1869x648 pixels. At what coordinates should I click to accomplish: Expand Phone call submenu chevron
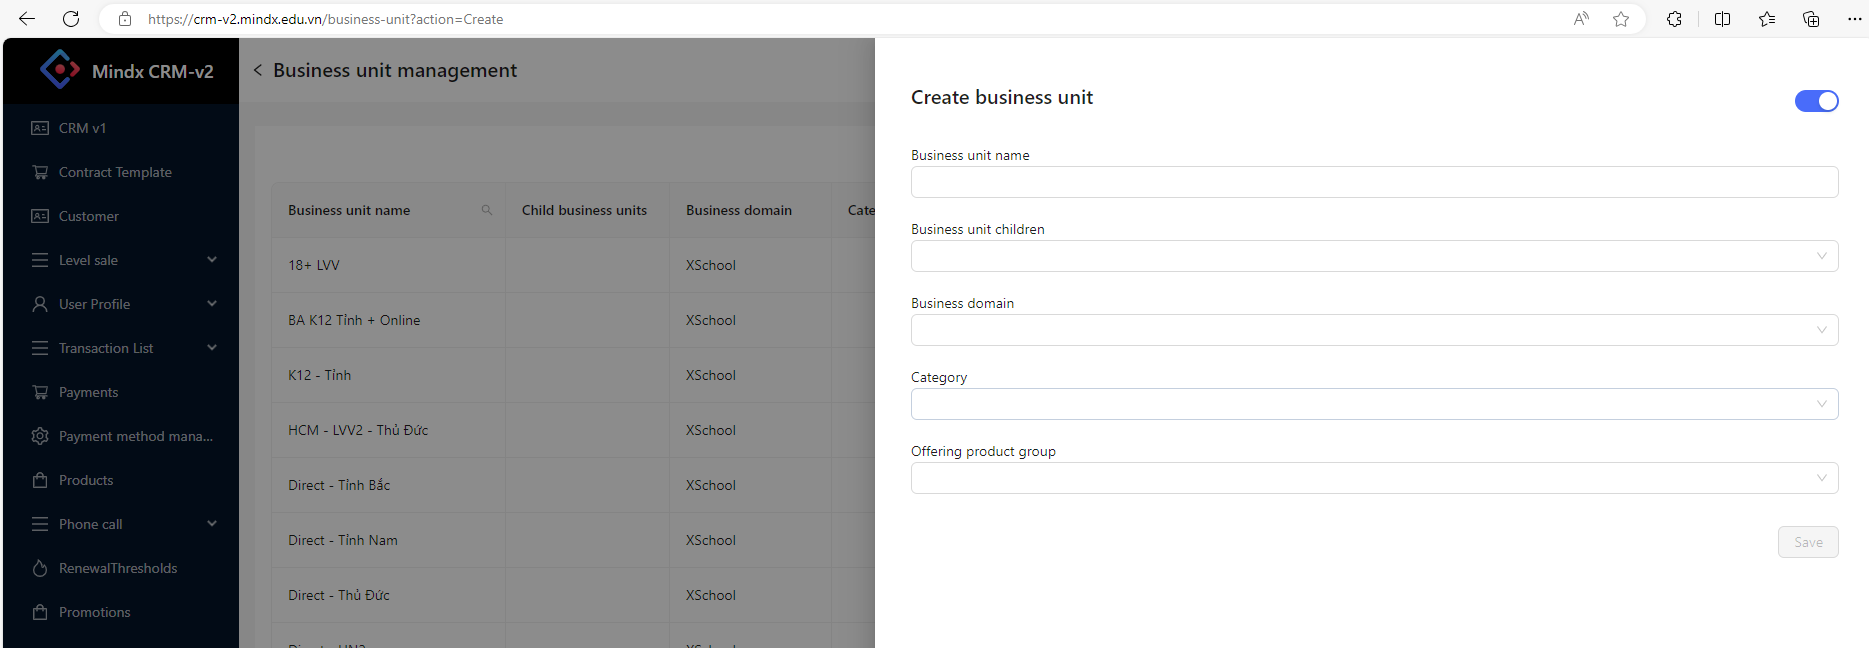212,524
